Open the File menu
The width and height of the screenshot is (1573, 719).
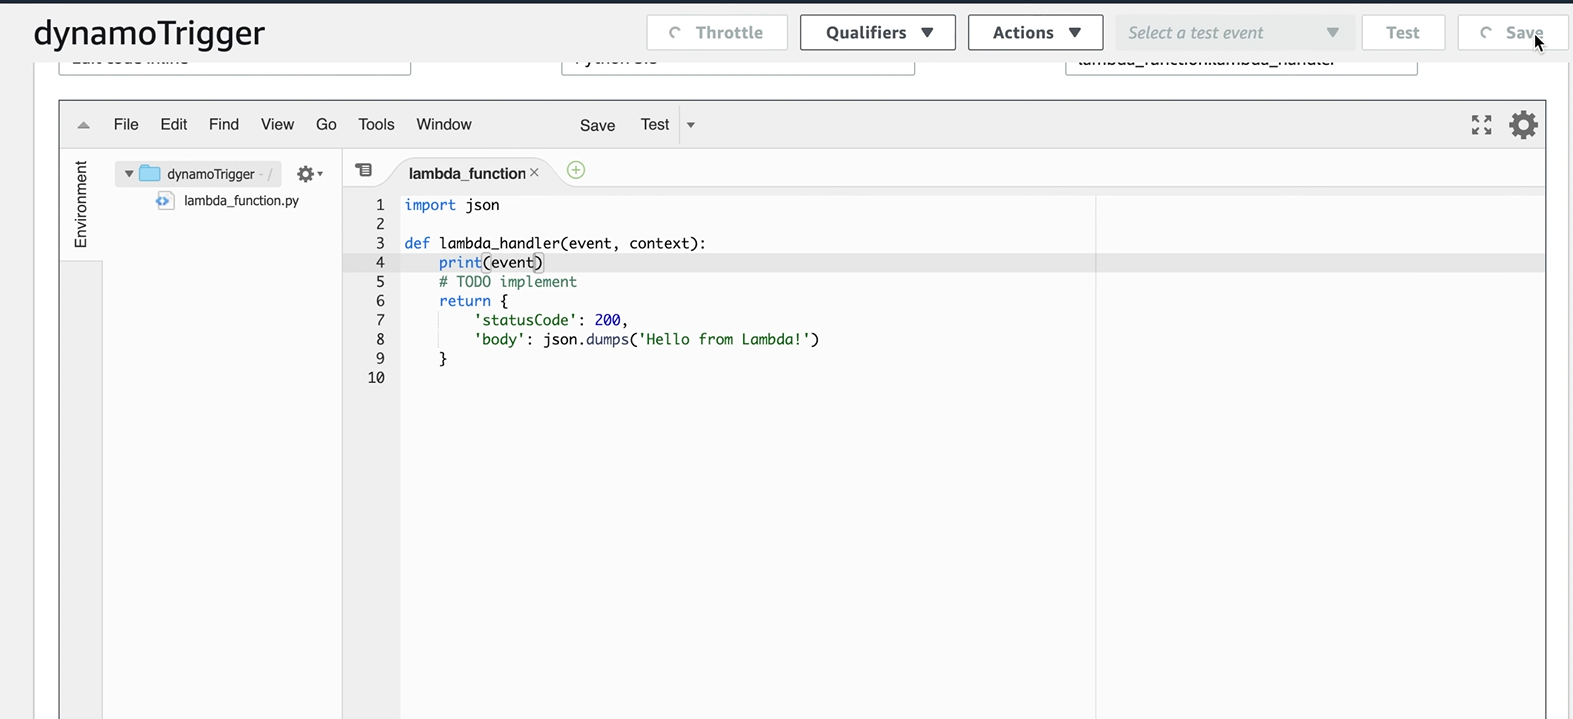coord(126,125)
